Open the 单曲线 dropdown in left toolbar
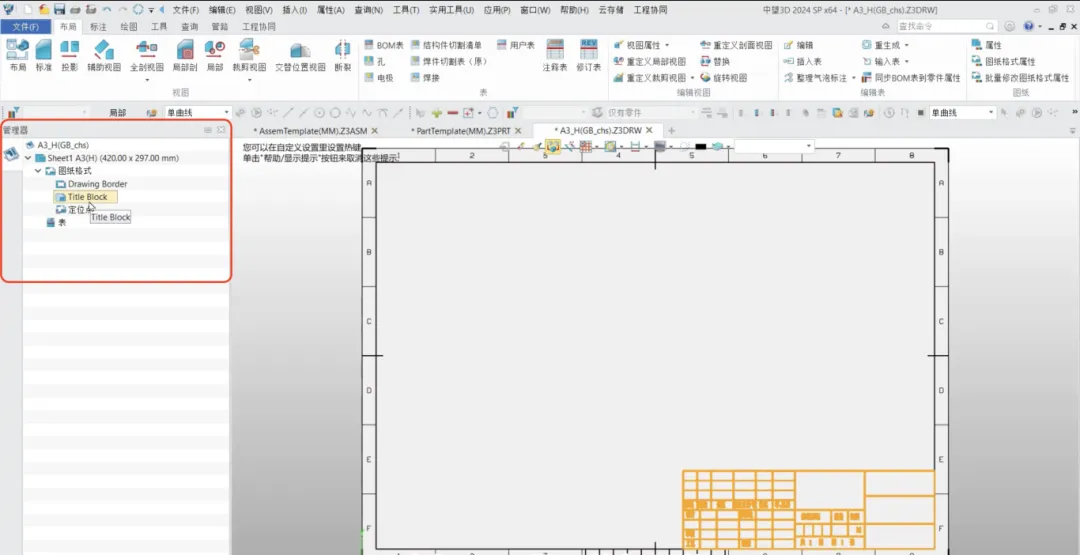Viewport: 1080px width, 555px height. pos(227,113)
